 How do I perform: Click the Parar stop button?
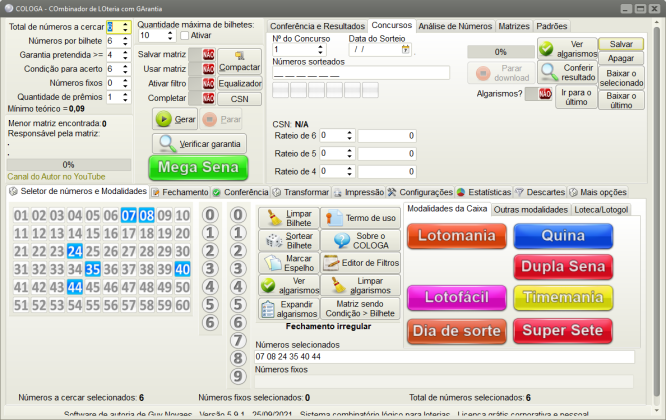pyautogui.click(x=221, y=119)
